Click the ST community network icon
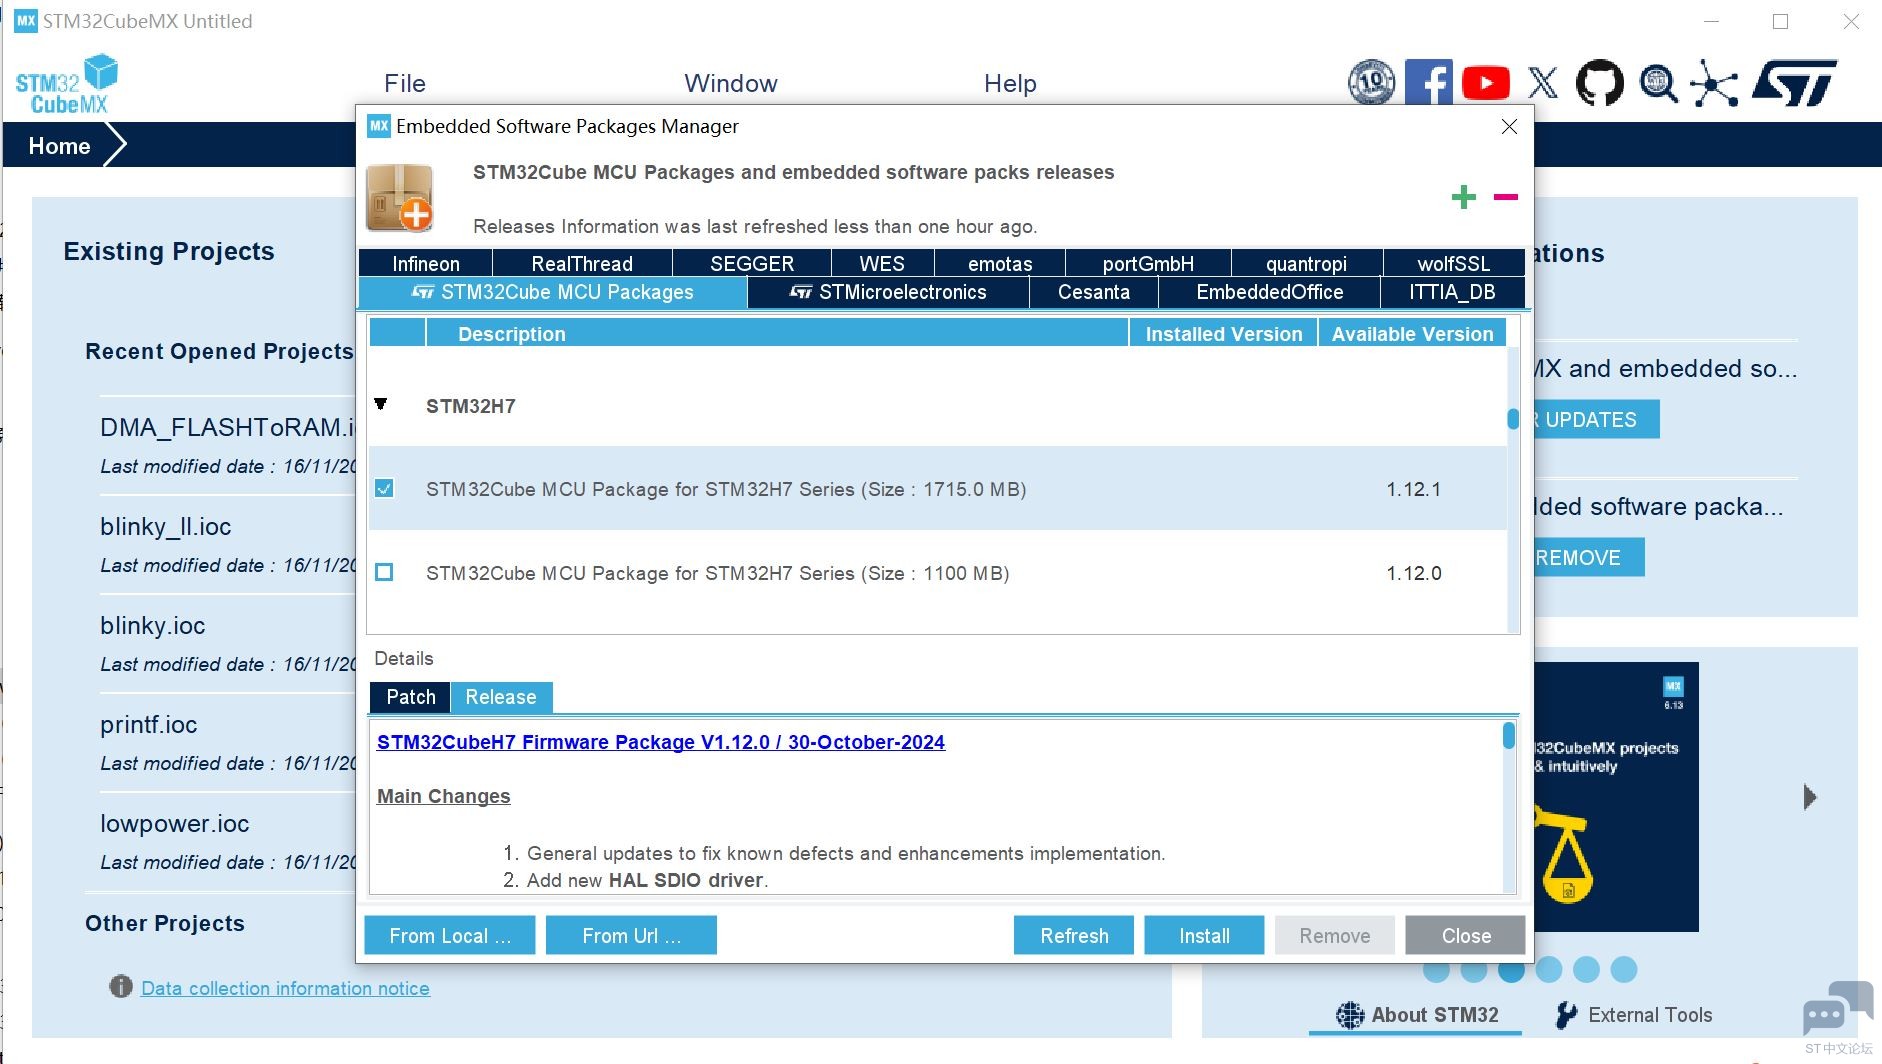1882x1064 pixels. 1714,83
